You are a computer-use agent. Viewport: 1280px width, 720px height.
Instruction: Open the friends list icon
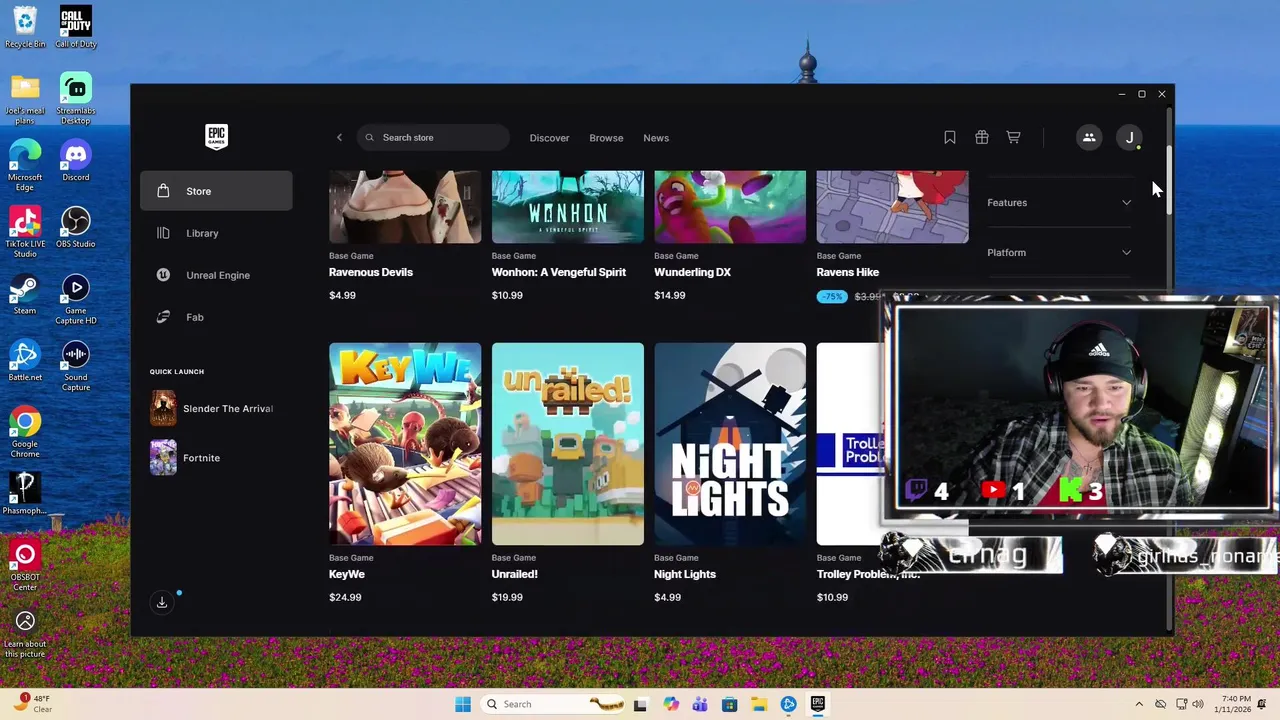click(1089, 138)
